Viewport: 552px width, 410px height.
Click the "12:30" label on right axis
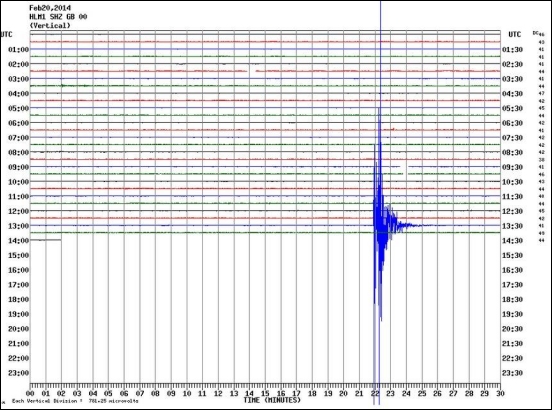point(512,211)
